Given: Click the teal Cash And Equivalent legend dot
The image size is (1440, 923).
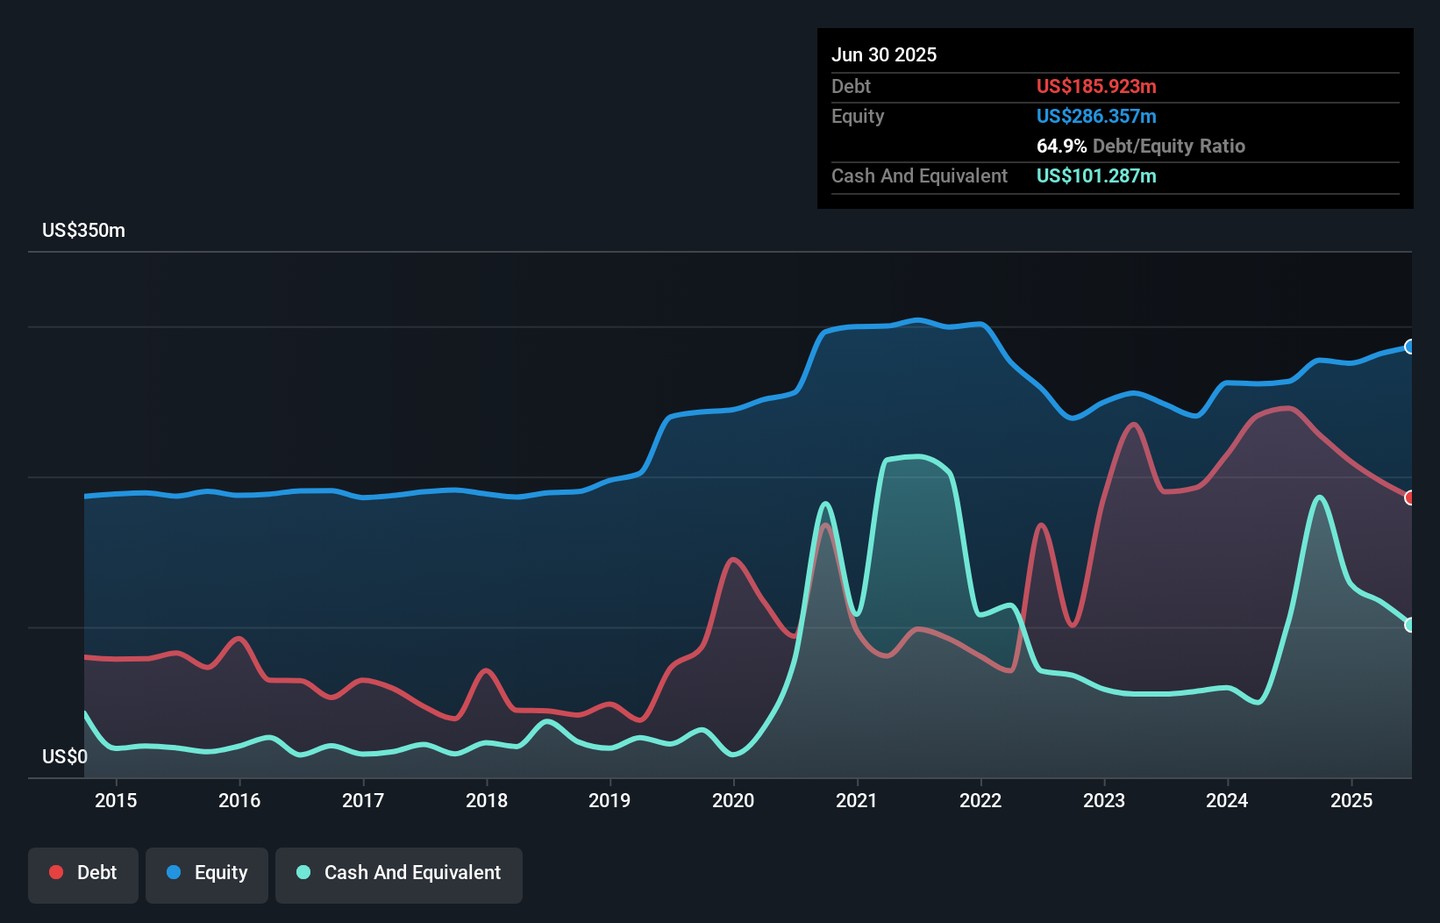Looking at the screenshot, I should tap(304, 873).
